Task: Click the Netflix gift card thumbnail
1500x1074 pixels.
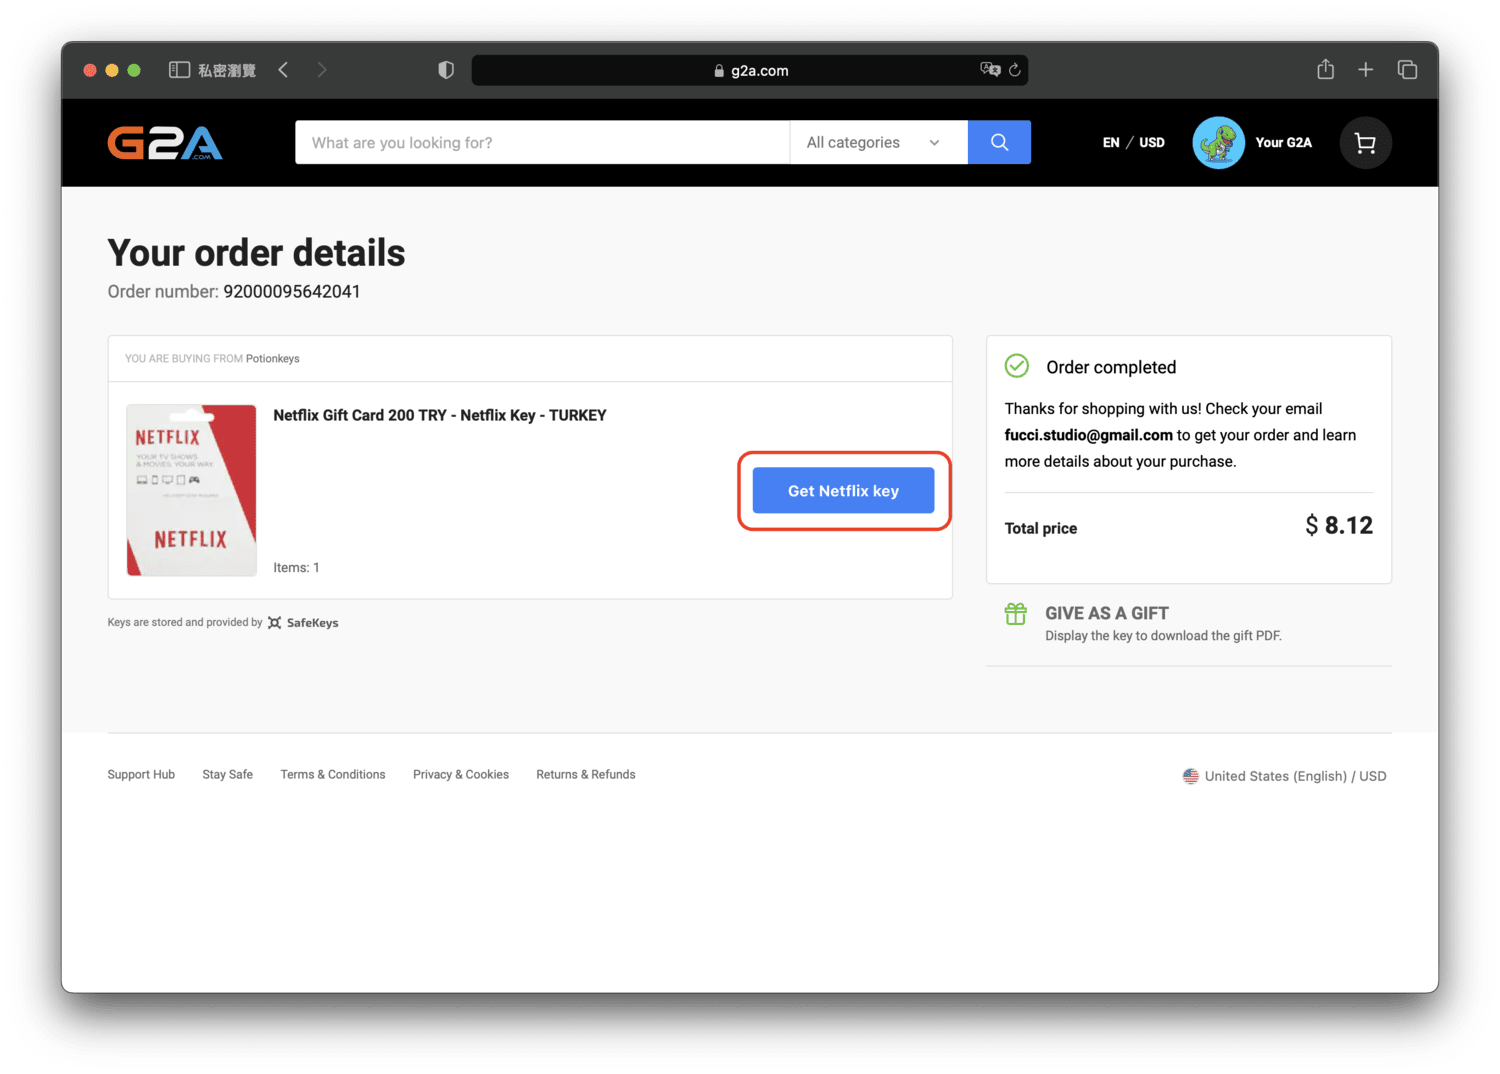Action: tap(191, 490)
